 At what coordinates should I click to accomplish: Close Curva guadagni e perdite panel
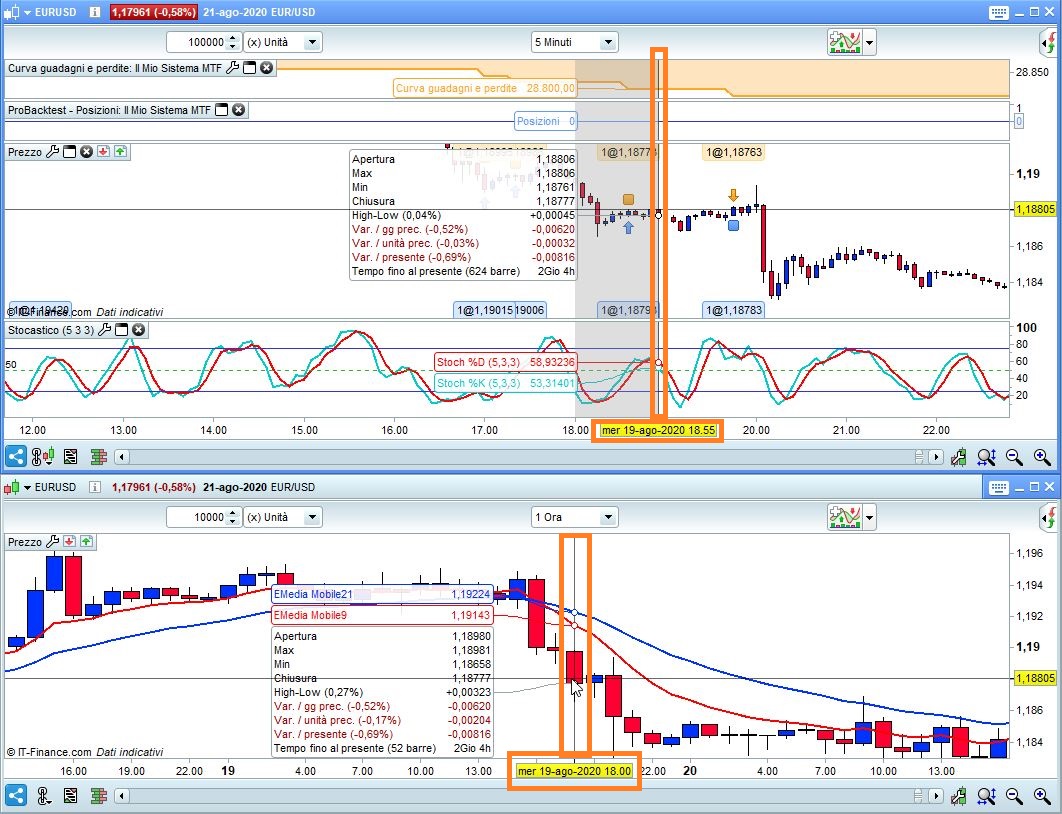pos(267,68)
